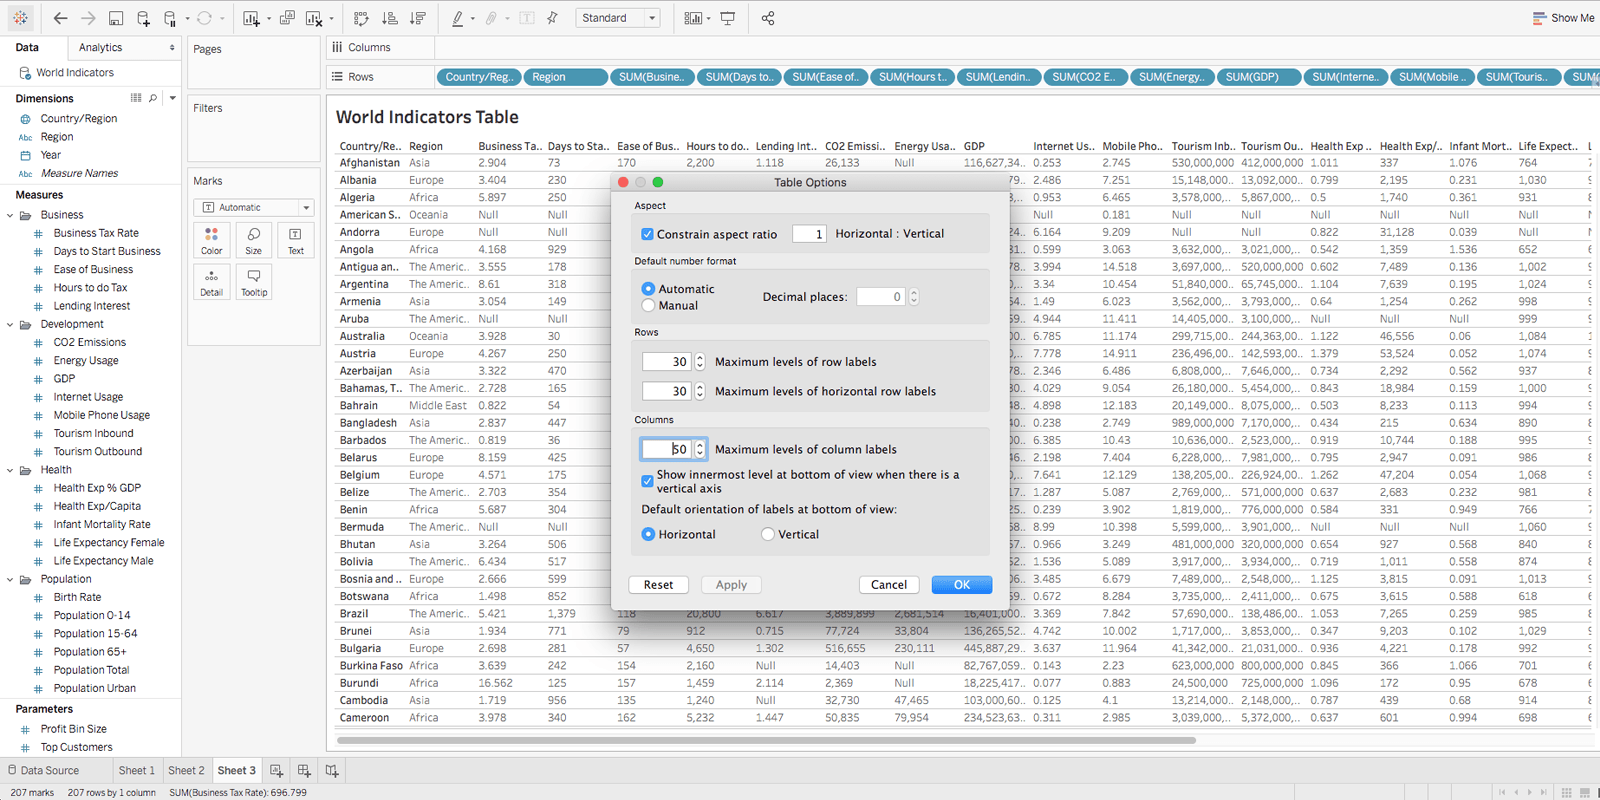Click the horizontal scrollbar under the table

coord(767,741)
